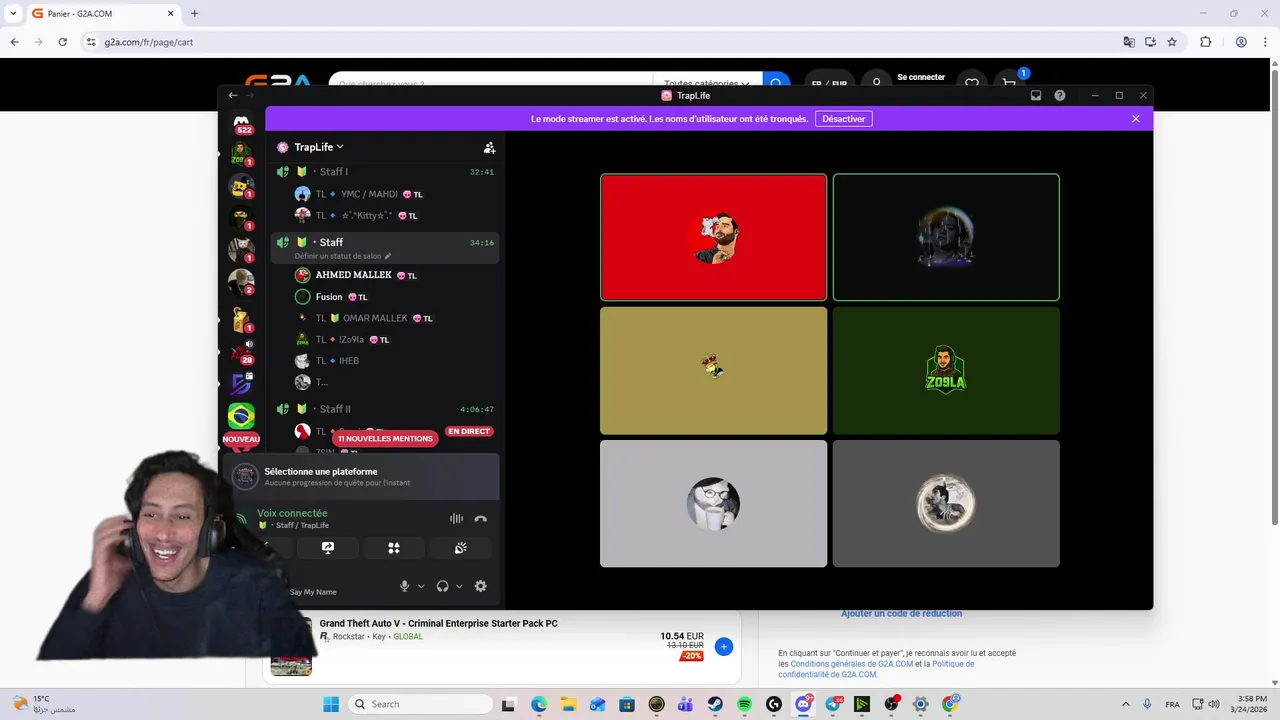
Task: Switch FRA keyboard language in tray
Action: pyautogui.click(x=1172, y=704)
